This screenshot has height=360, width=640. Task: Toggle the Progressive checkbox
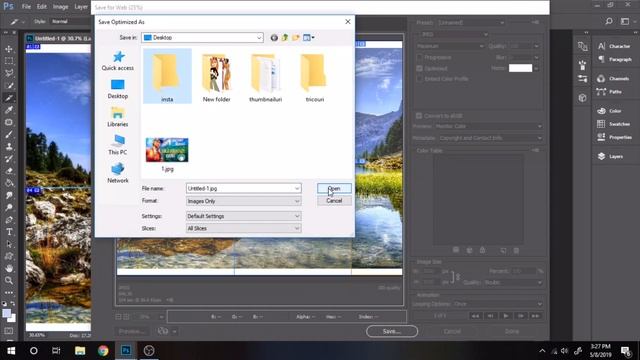tap(420, 58)
